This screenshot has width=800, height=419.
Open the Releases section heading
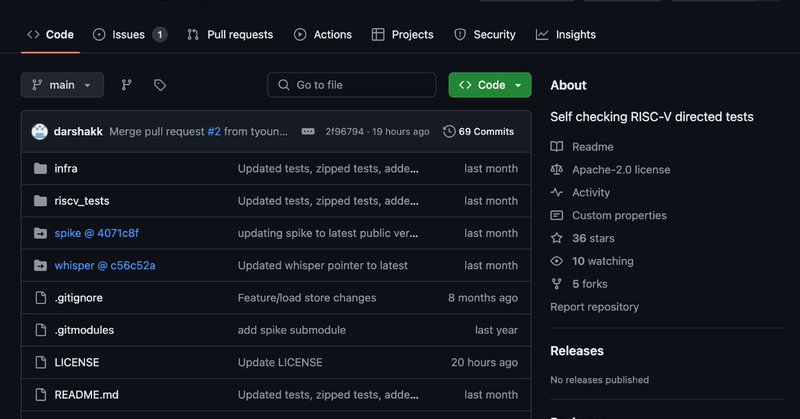click(x=577, y=351)
